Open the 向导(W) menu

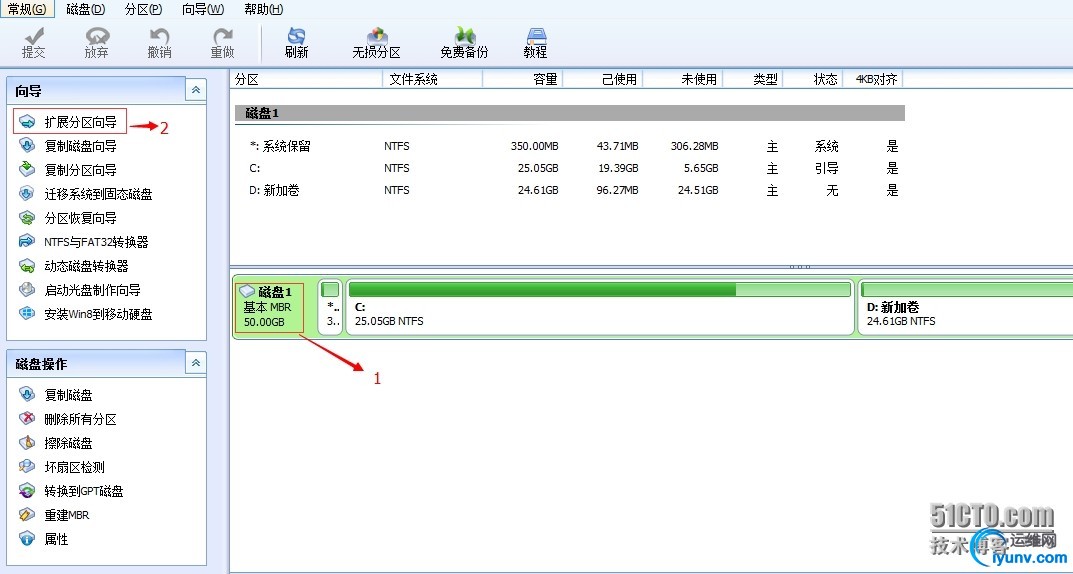coord(203,9)
